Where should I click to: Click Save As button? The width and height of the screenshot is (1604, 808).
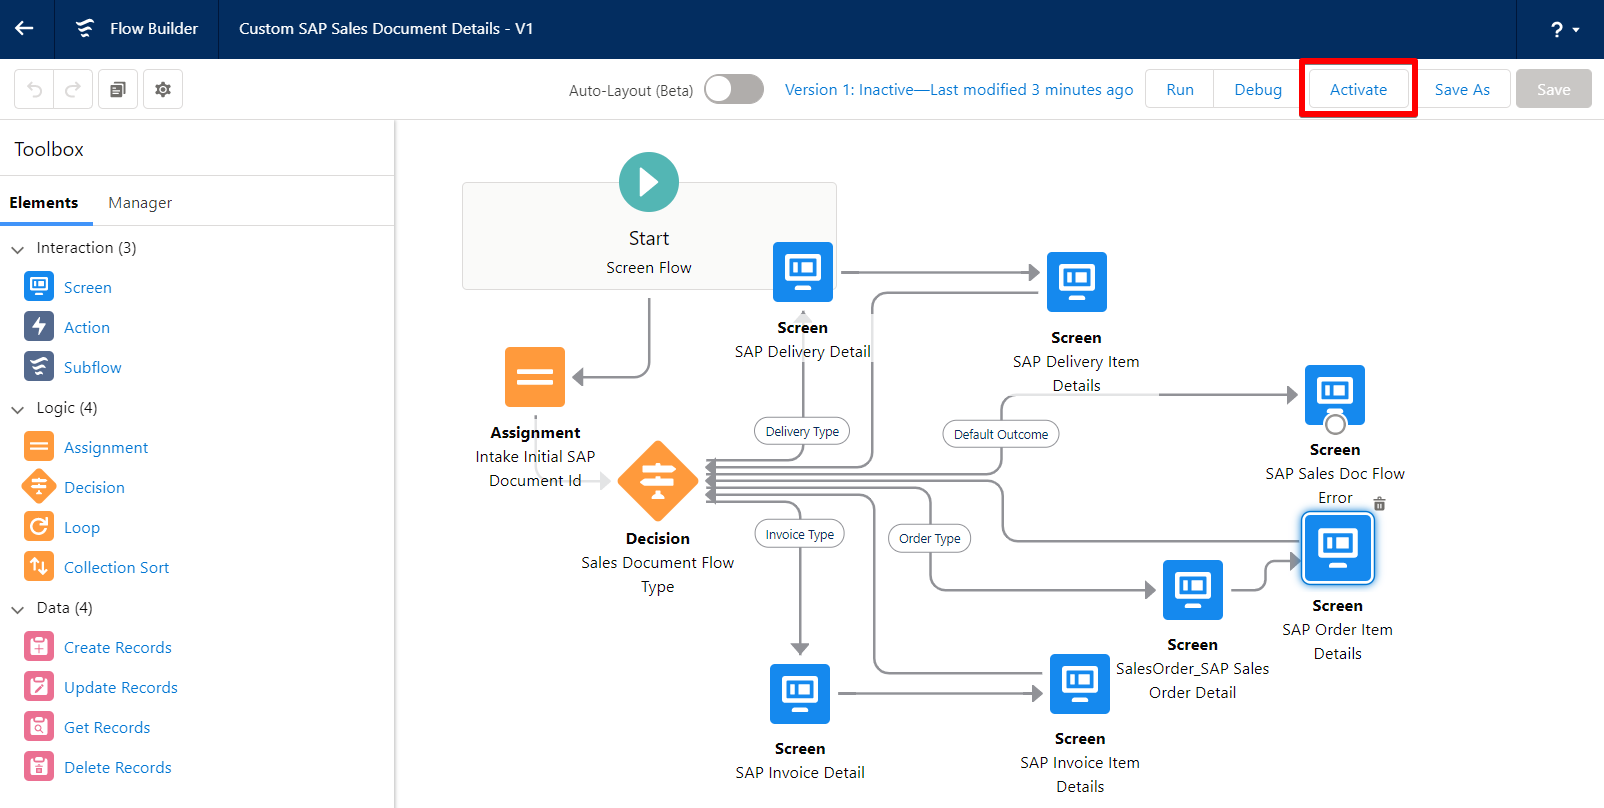[1462, 89]
